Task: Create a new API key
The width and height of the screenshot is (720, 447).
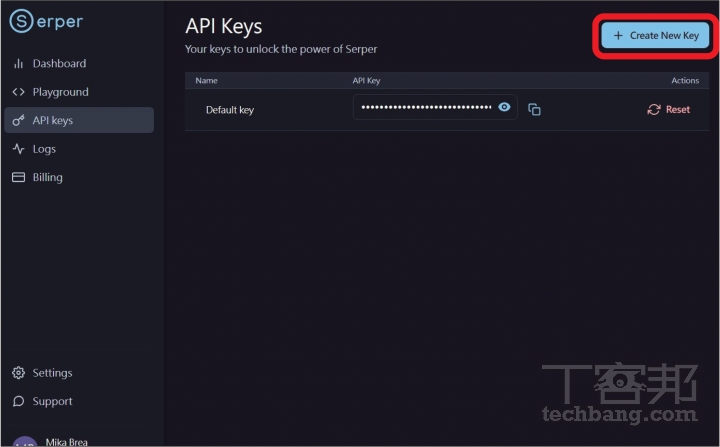Action: (x=655, y=35)
